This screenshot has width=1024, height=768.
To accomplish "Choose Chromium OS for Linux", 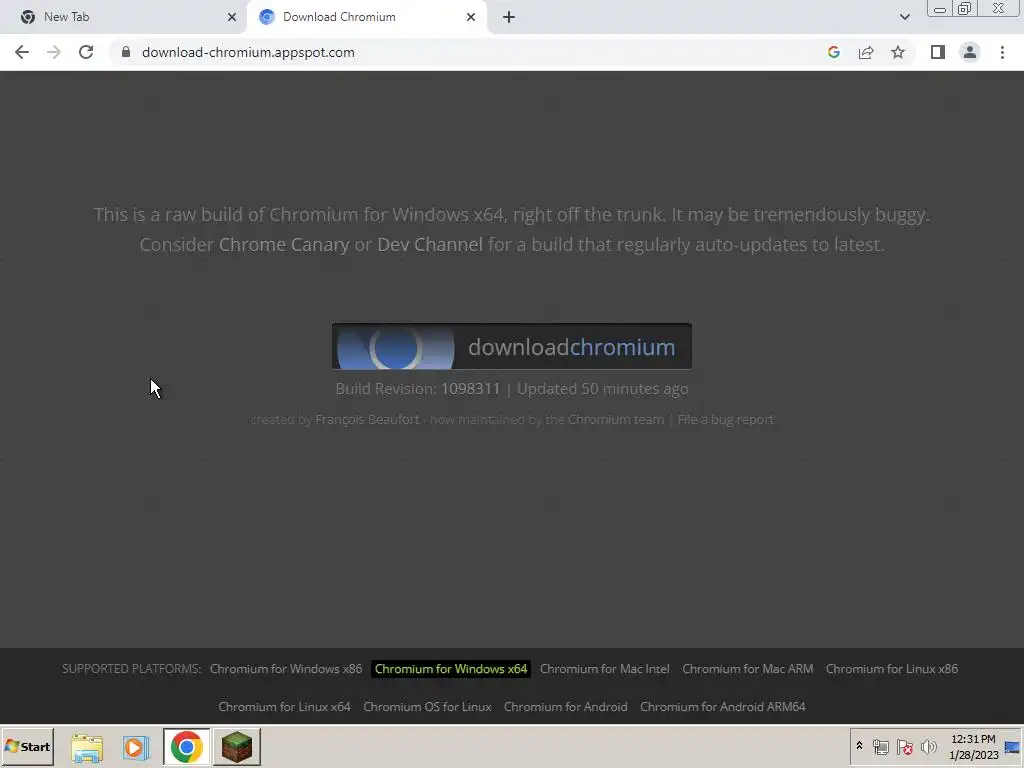I will (x=427, y=707).
